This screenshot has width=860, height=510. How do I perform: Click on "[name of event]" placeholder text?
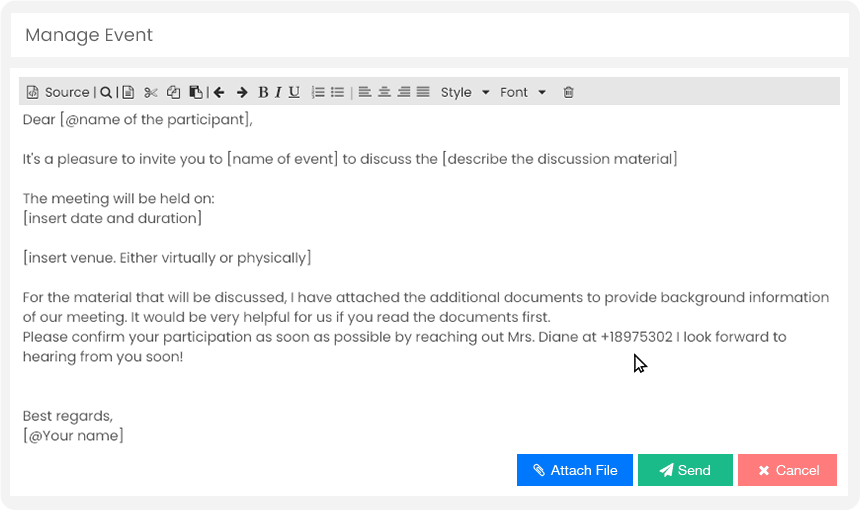[282, 159]
